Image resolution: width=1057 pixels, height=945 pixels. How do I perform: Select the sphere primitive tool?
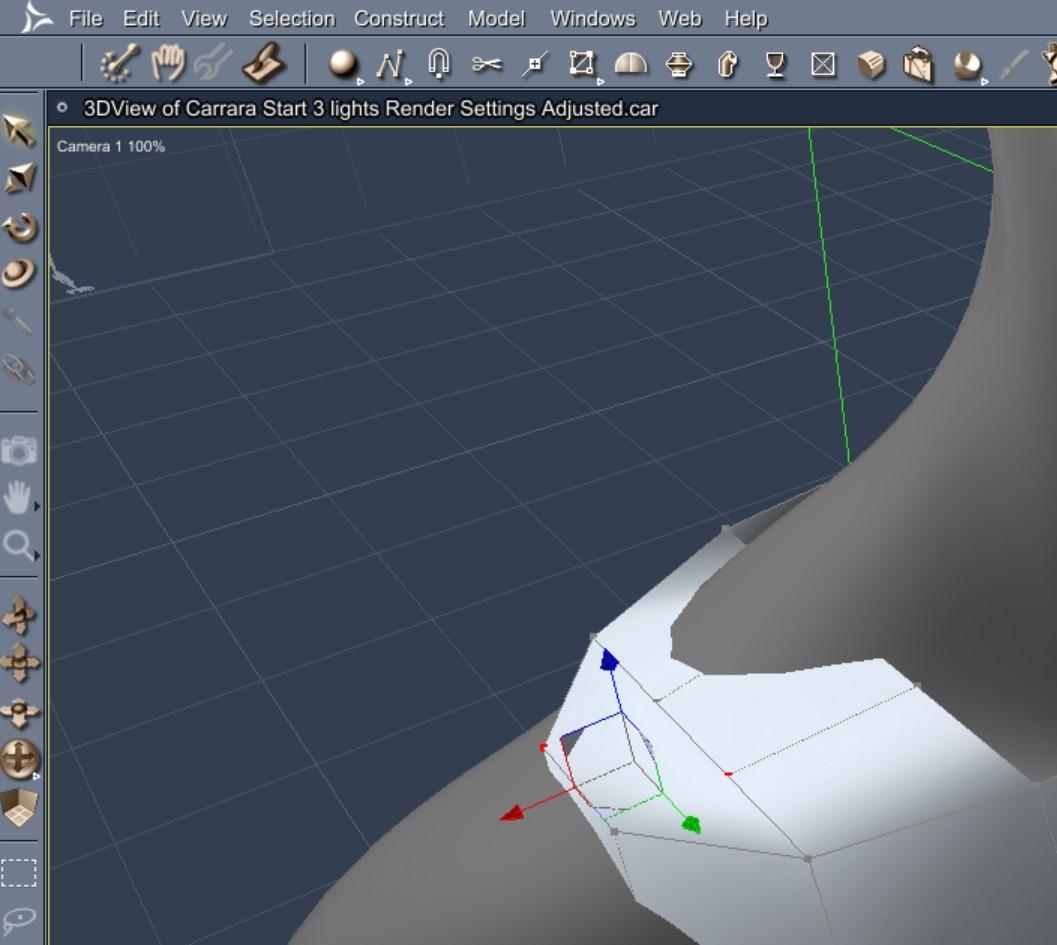343,64
